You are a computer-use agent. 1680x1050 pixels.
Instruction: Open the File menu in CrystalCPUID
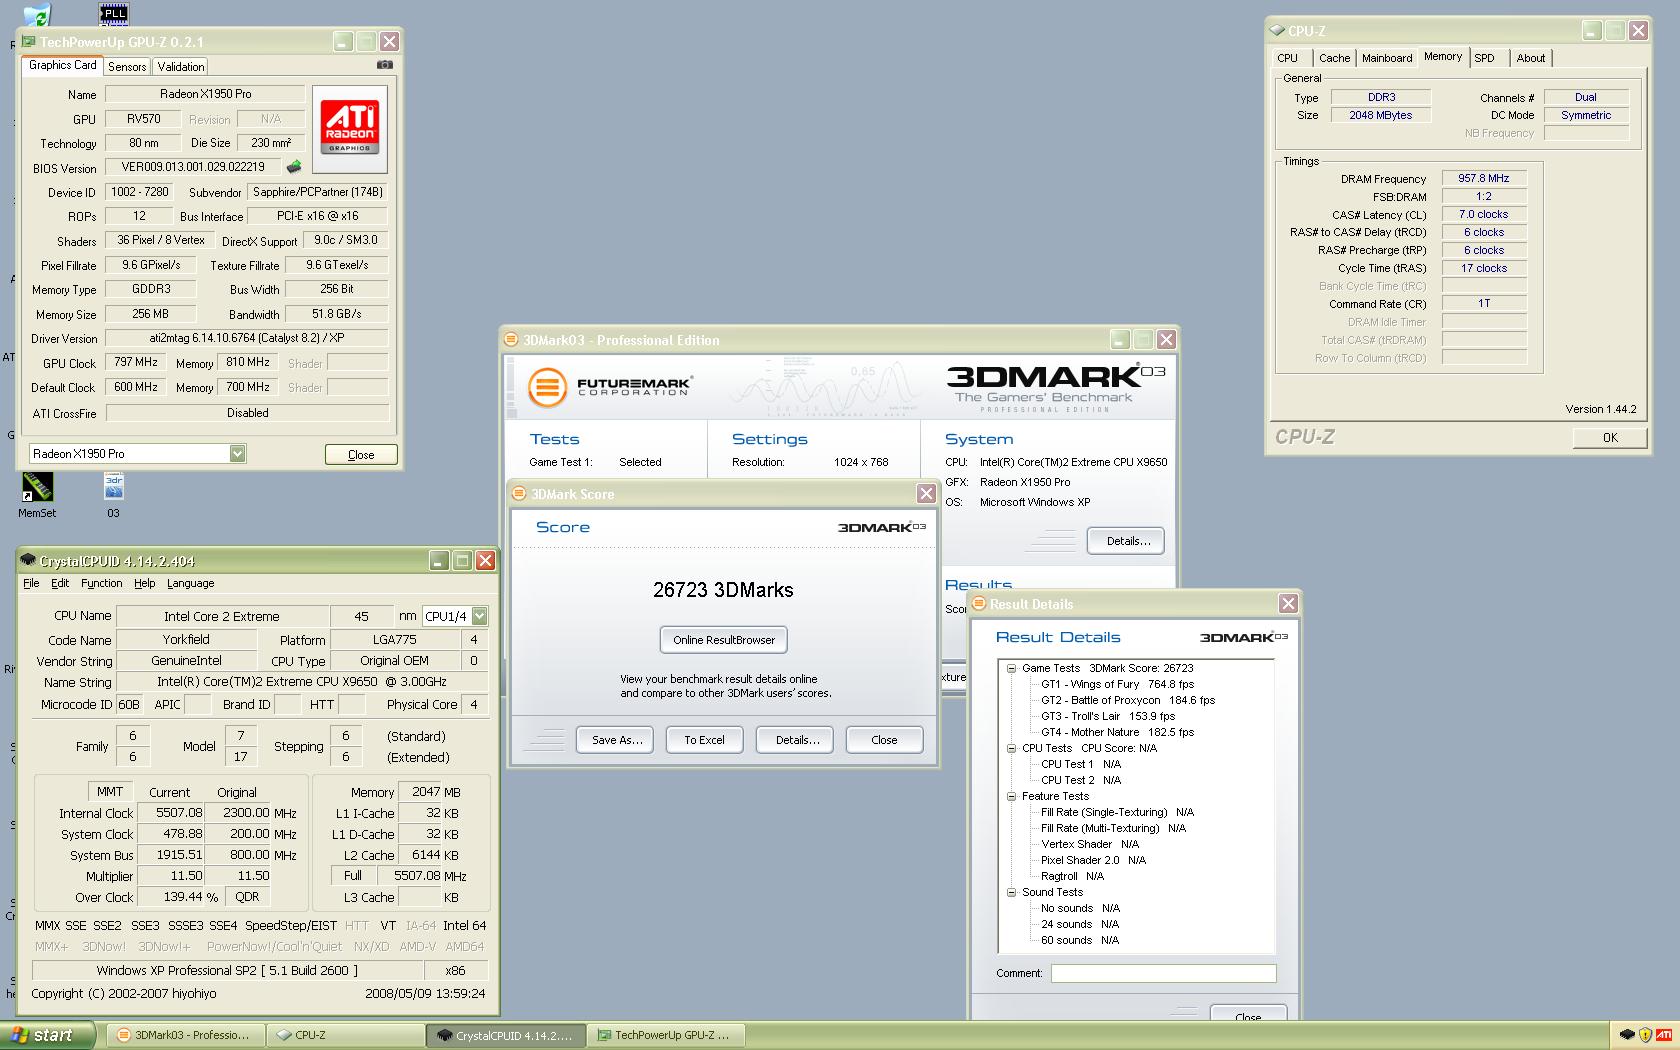click(x=31, y=583)
